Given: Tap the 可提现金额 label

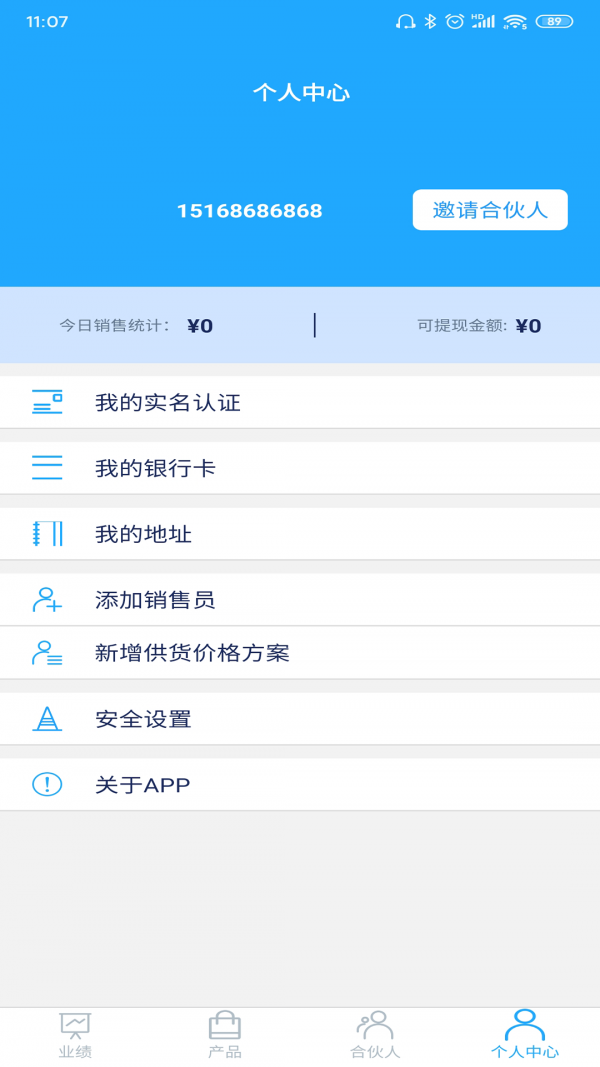Looking at the screenshot, I should click(463, 325).
